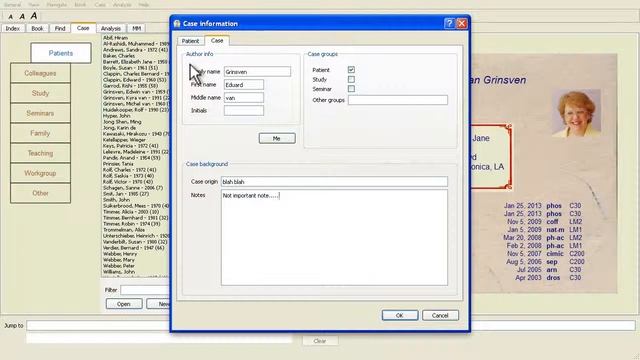
Task: Focus the Case origin field
Action: [334, 182]
